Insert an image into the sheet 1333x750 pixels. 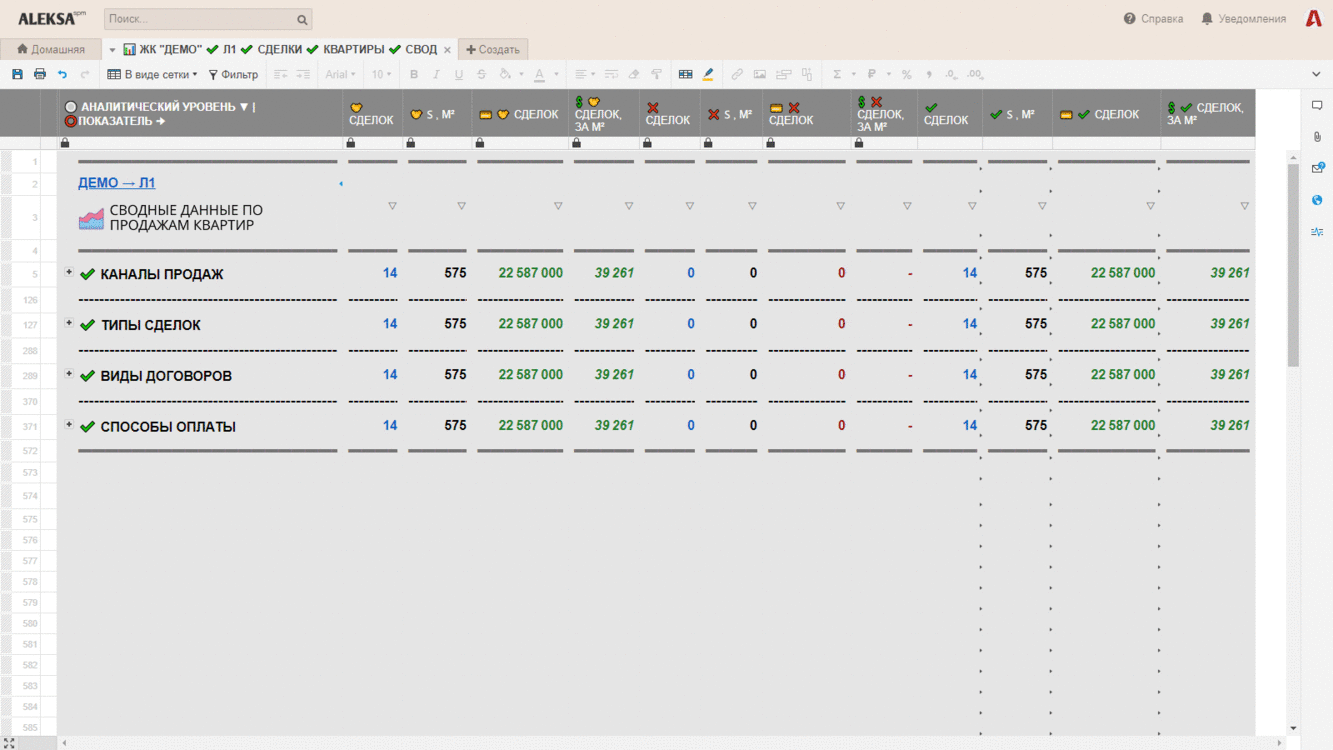click(760, 74)
